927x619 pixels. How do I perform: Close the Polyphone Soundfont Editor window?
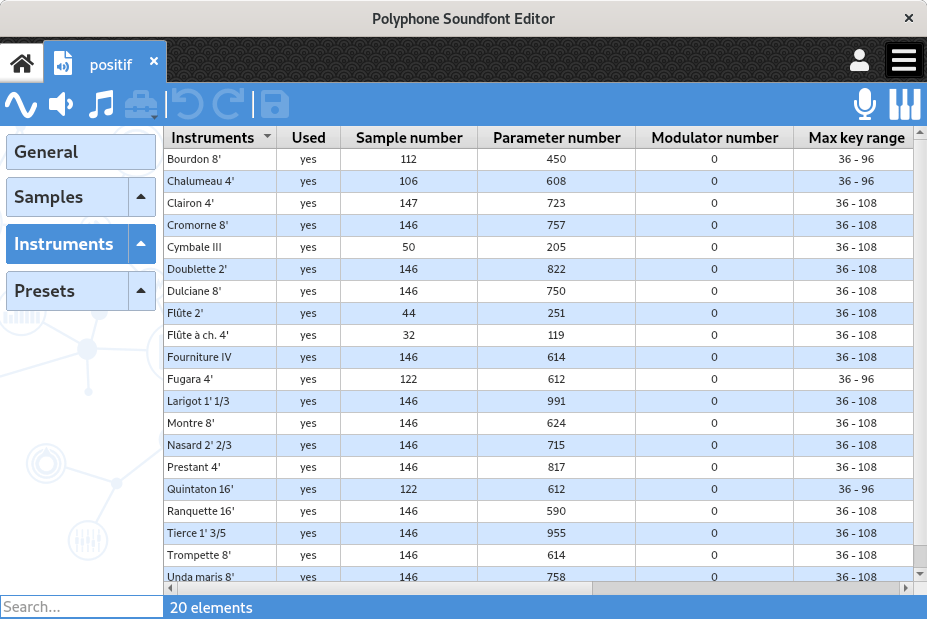(909, 18)
